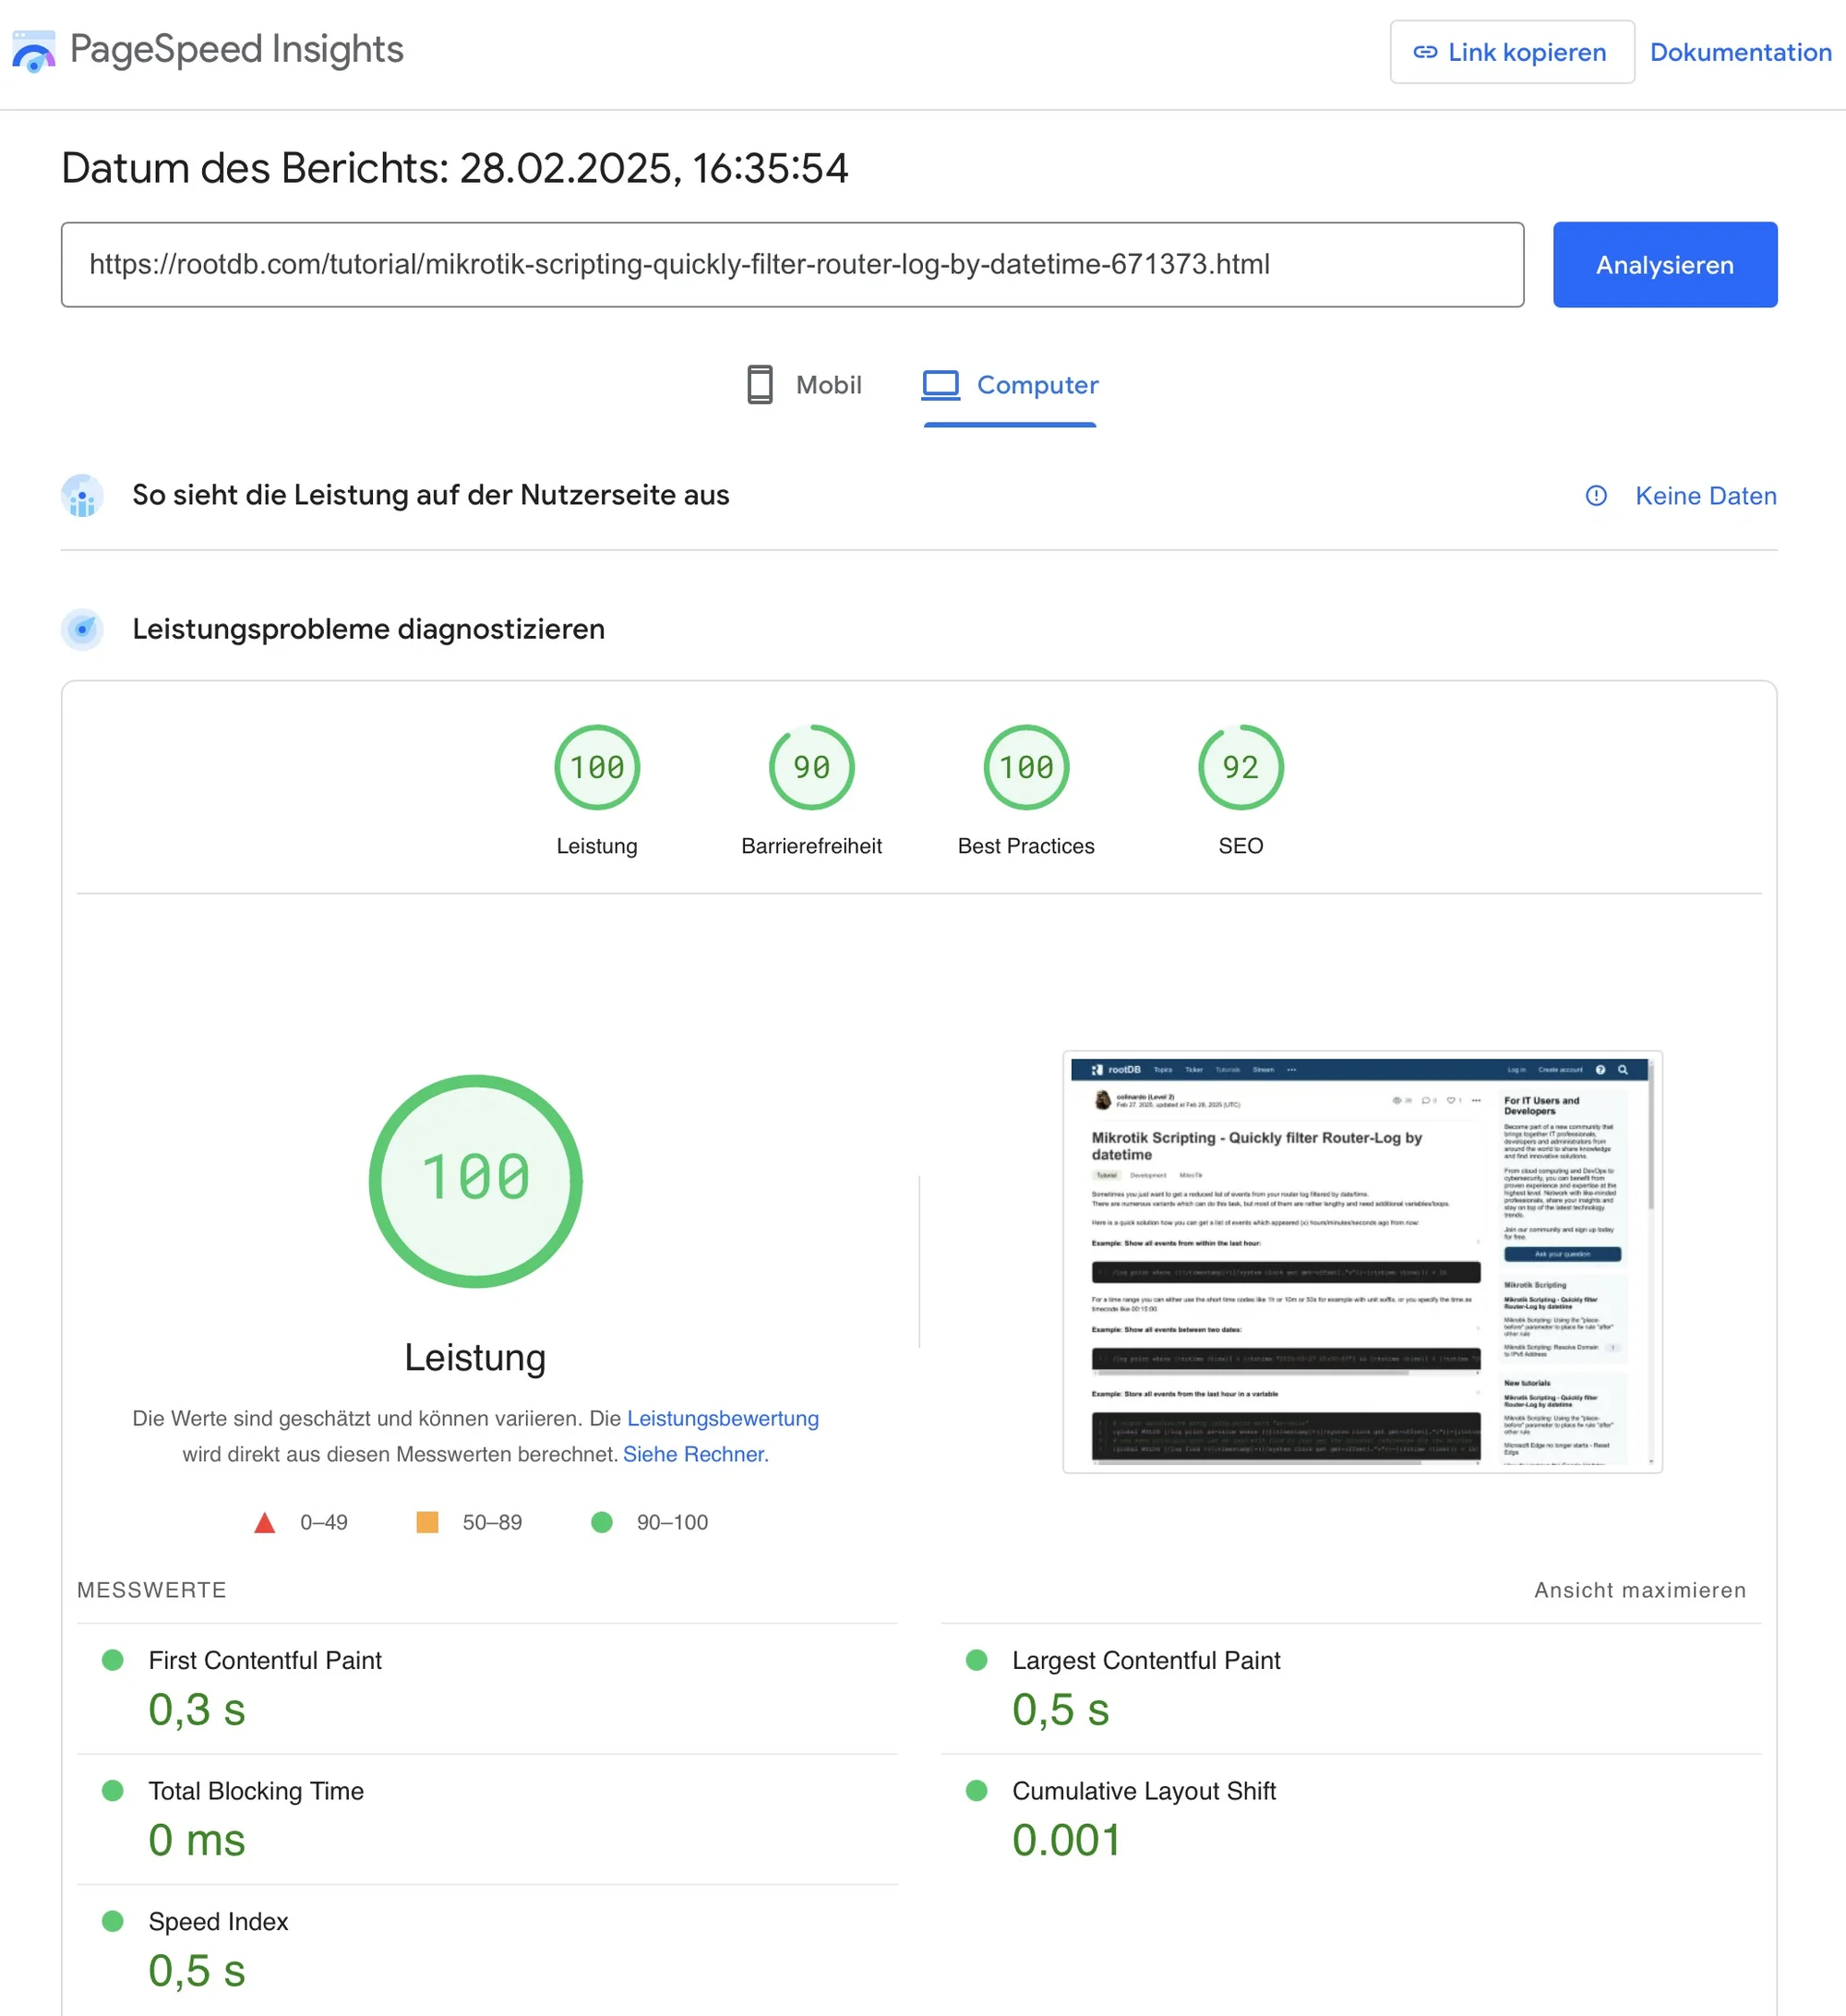Jump to the Leistung score gauge (100)
The width and height of the screenshot is (1846, 2016).
[x=597, y=767]
